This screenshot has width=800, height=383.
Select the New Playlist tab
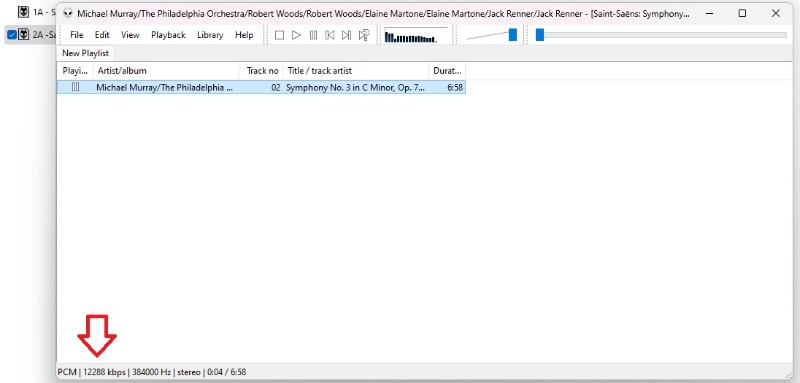(x=86, y=53)
